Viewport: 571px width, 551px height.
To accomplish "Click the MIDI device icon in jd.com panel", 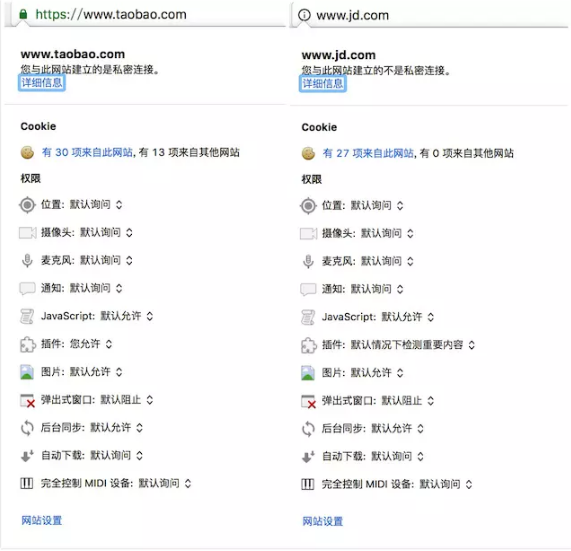I will pyautogui.click(x=308, y=484).
